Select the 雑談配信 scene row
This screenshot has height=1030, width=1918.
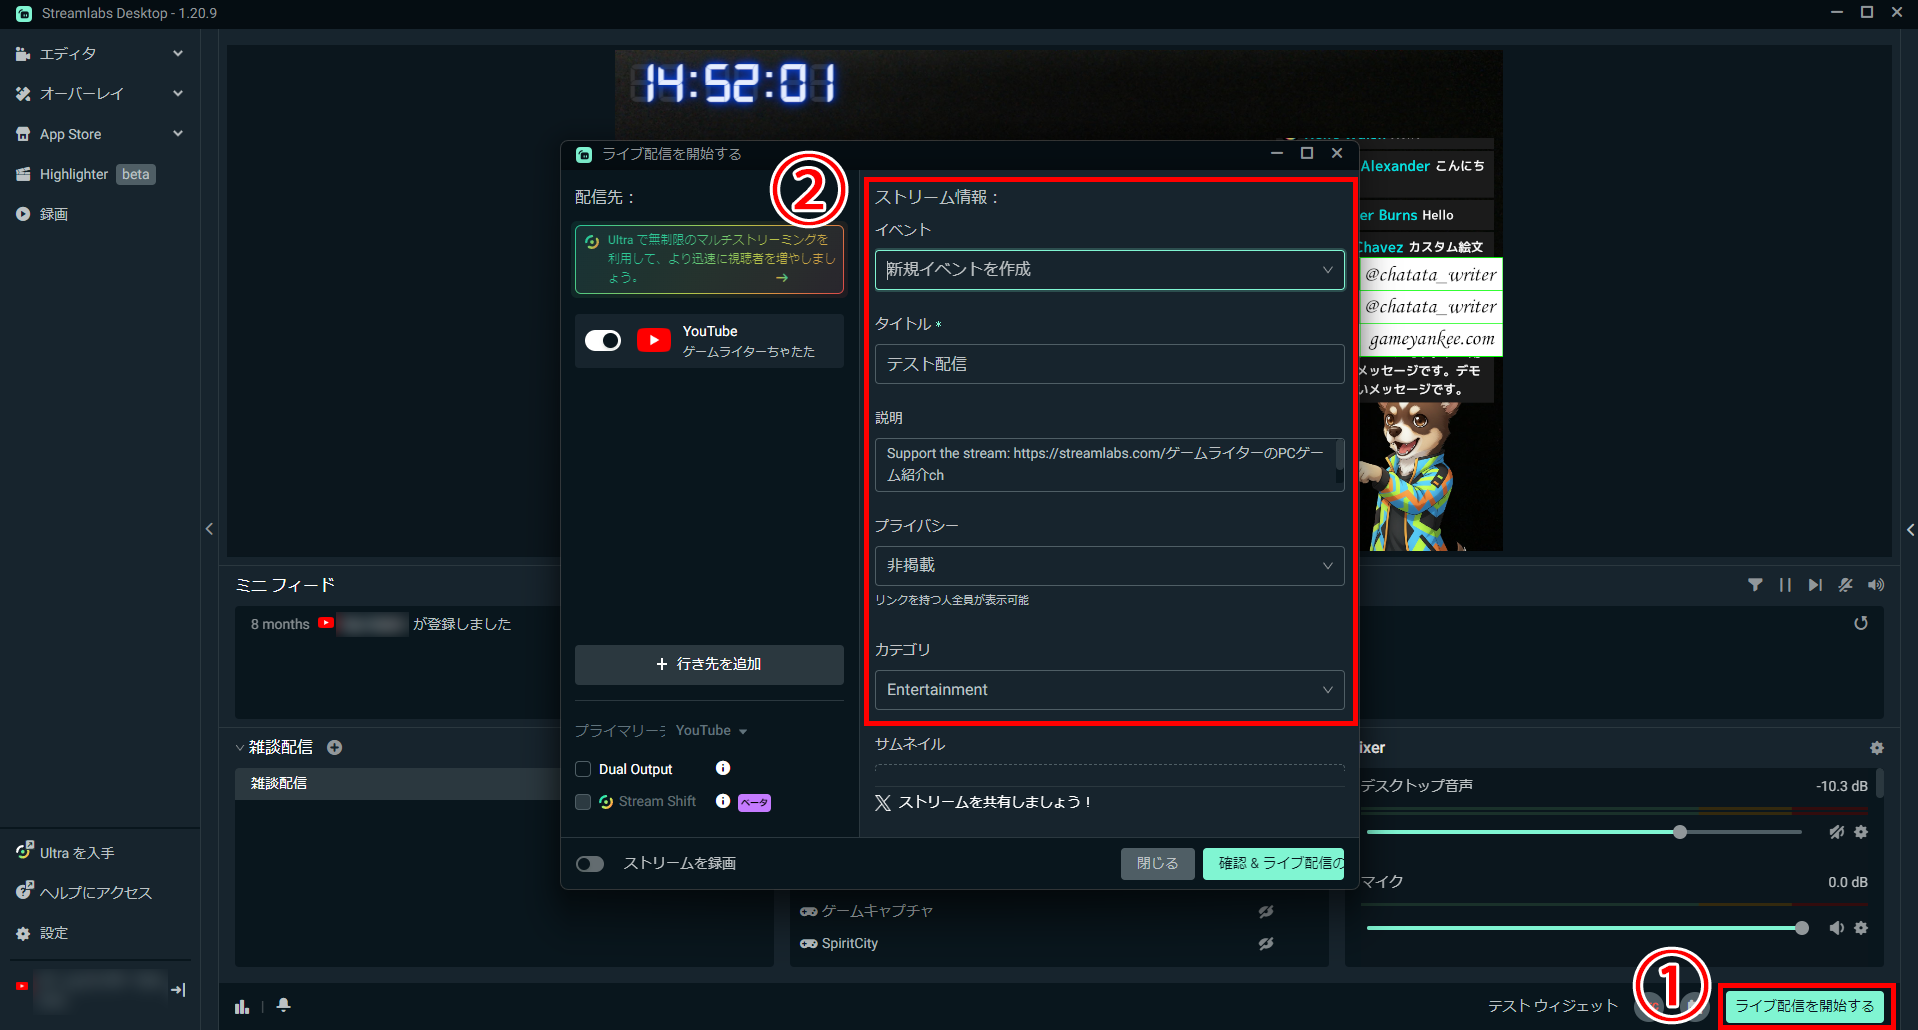click(398, 784)
